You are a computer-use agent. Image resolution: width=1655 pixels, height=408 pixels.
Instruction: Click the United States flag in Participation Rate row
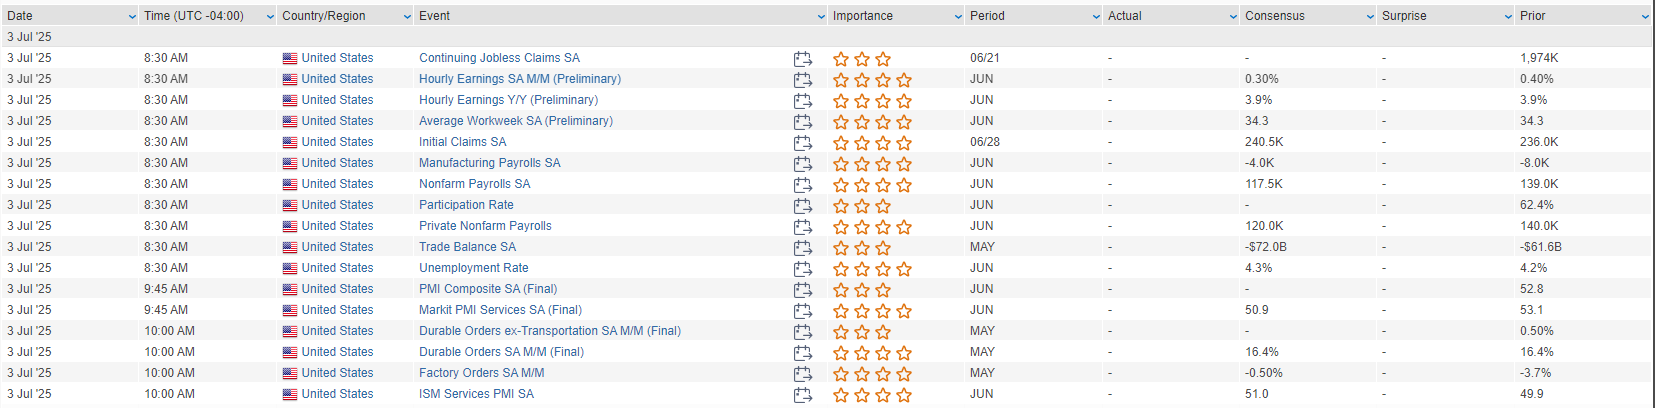point(290,205)
